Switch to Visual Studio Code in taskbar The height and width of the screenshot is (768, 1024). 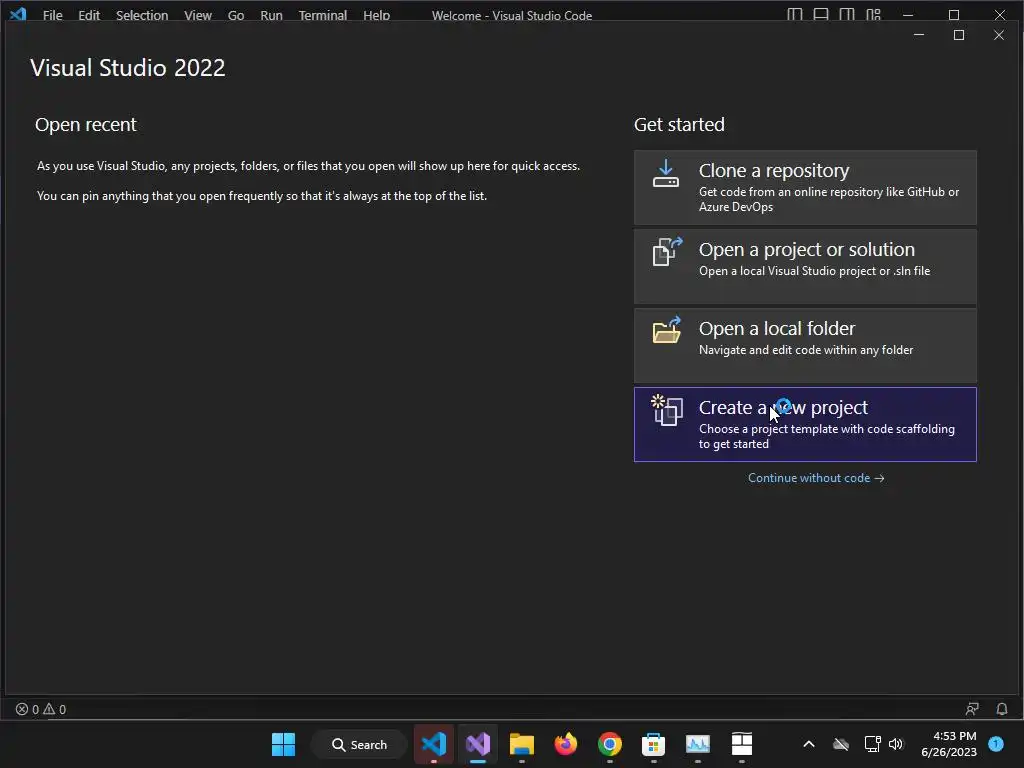click(434, 744)
